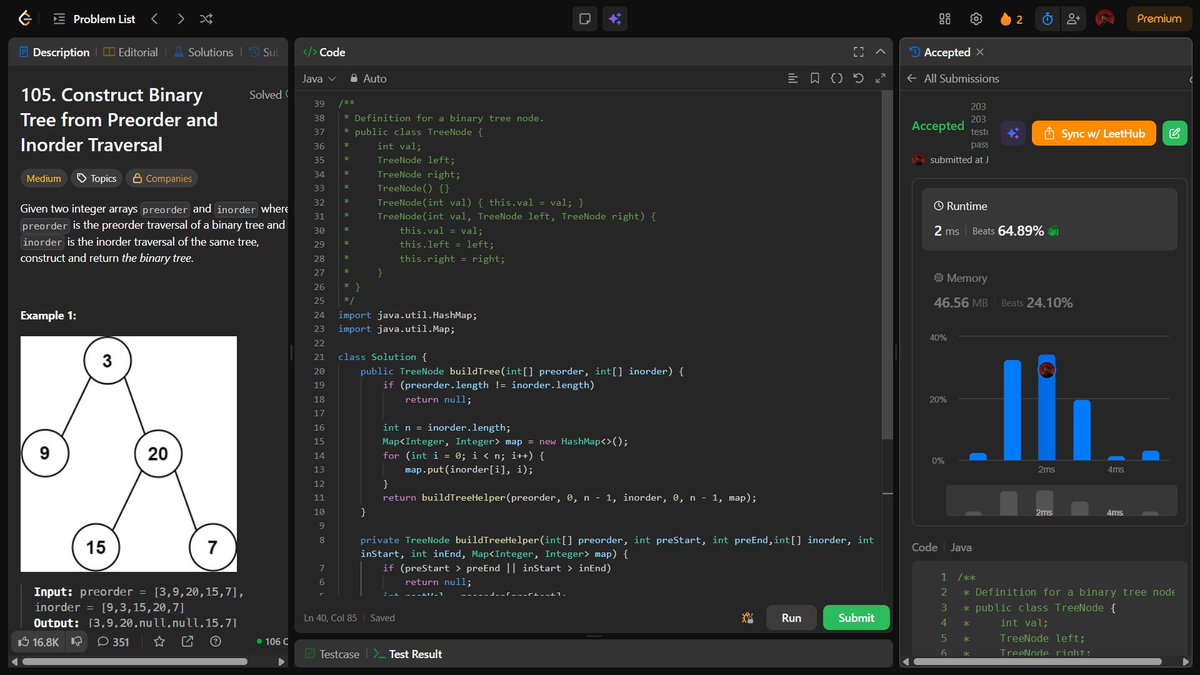
Task: Open the layout grid icon
Action: tap(945, 18)
